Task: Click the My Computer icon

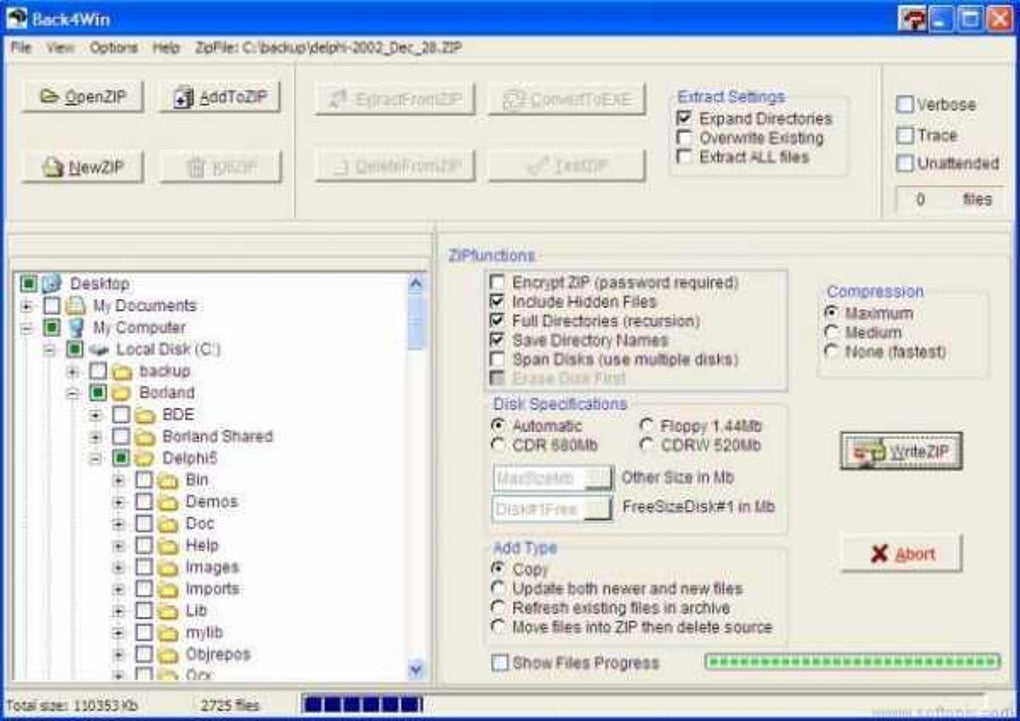Action: pyautogui.click(x=75, y=327)
